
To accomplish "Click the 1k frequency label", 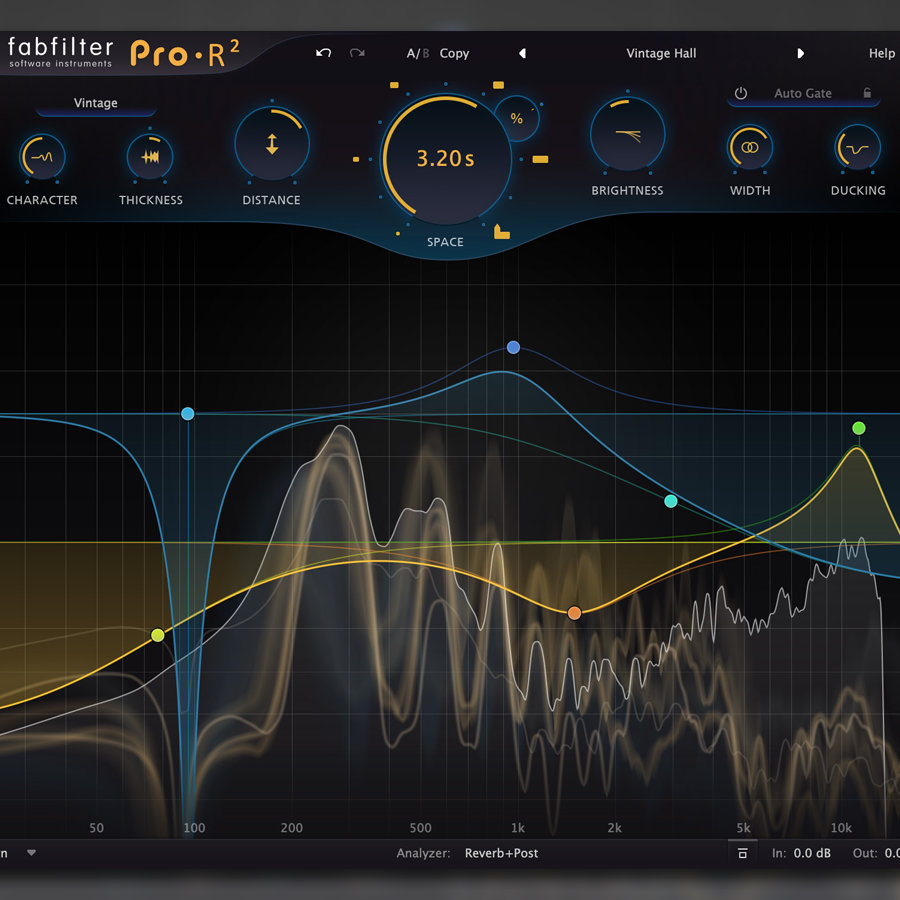I will tap(518, 828).
